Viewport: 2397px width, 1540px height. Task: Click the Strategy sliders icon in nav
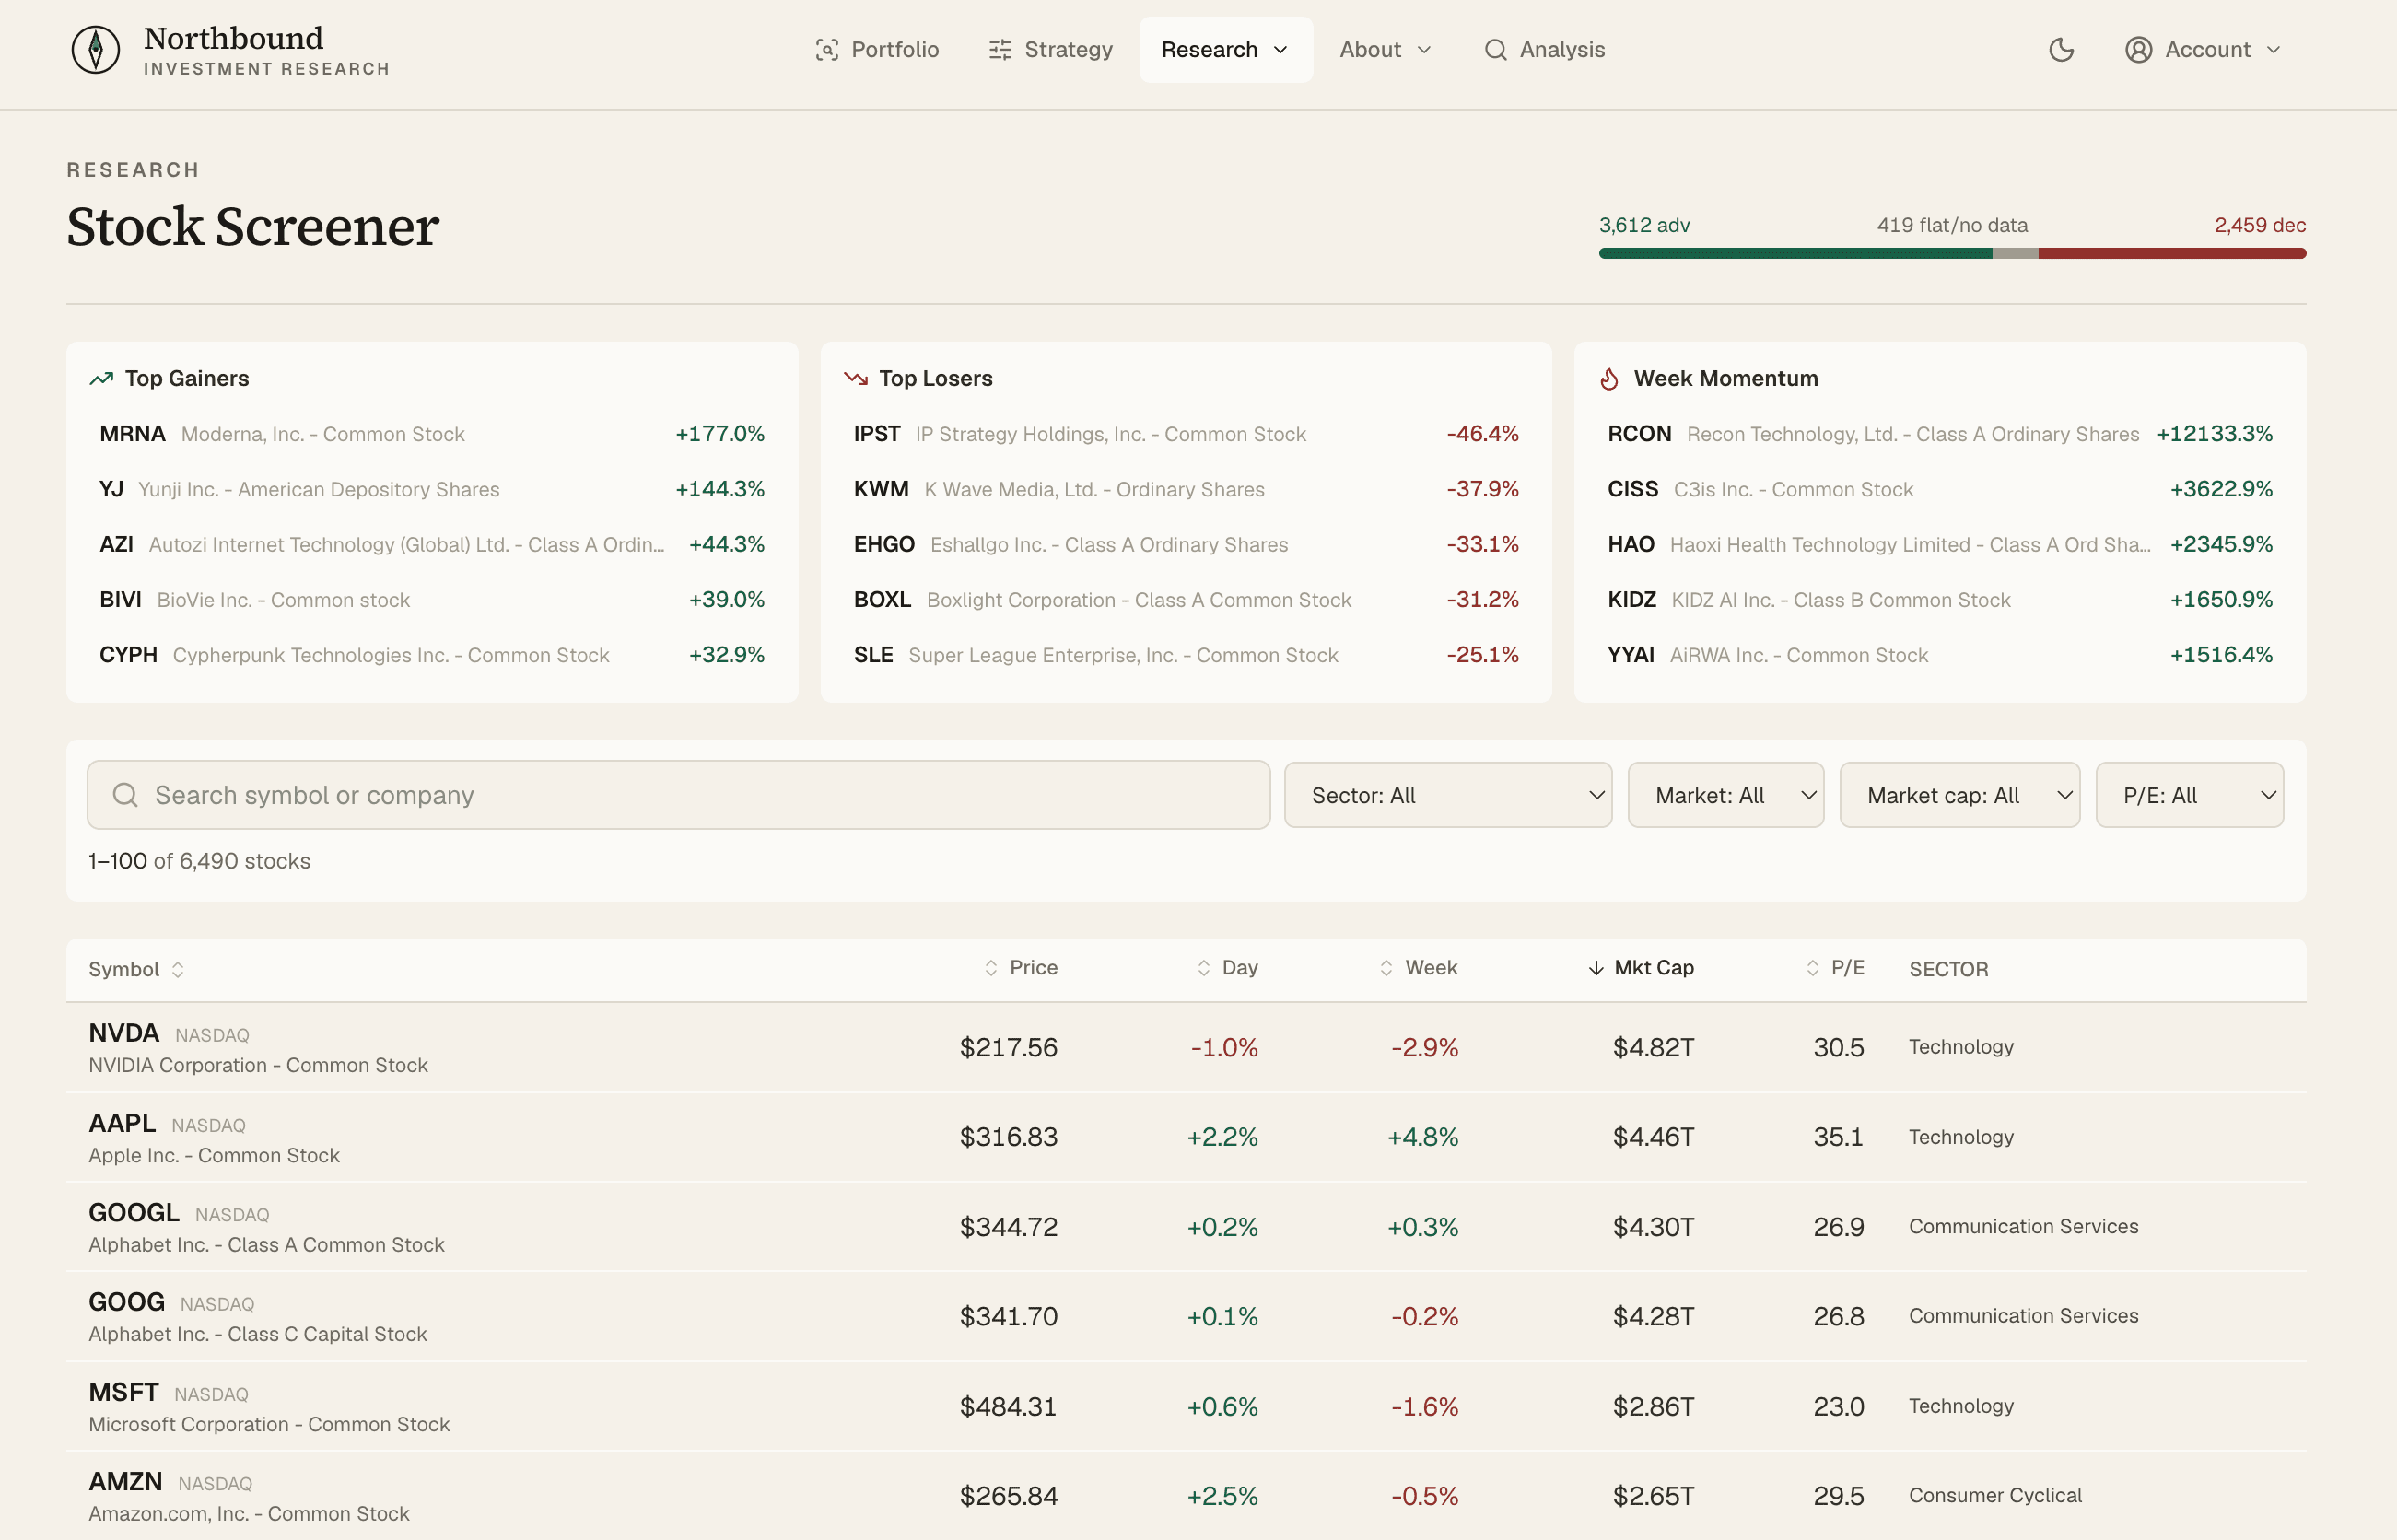click(x=1000, y=50)
